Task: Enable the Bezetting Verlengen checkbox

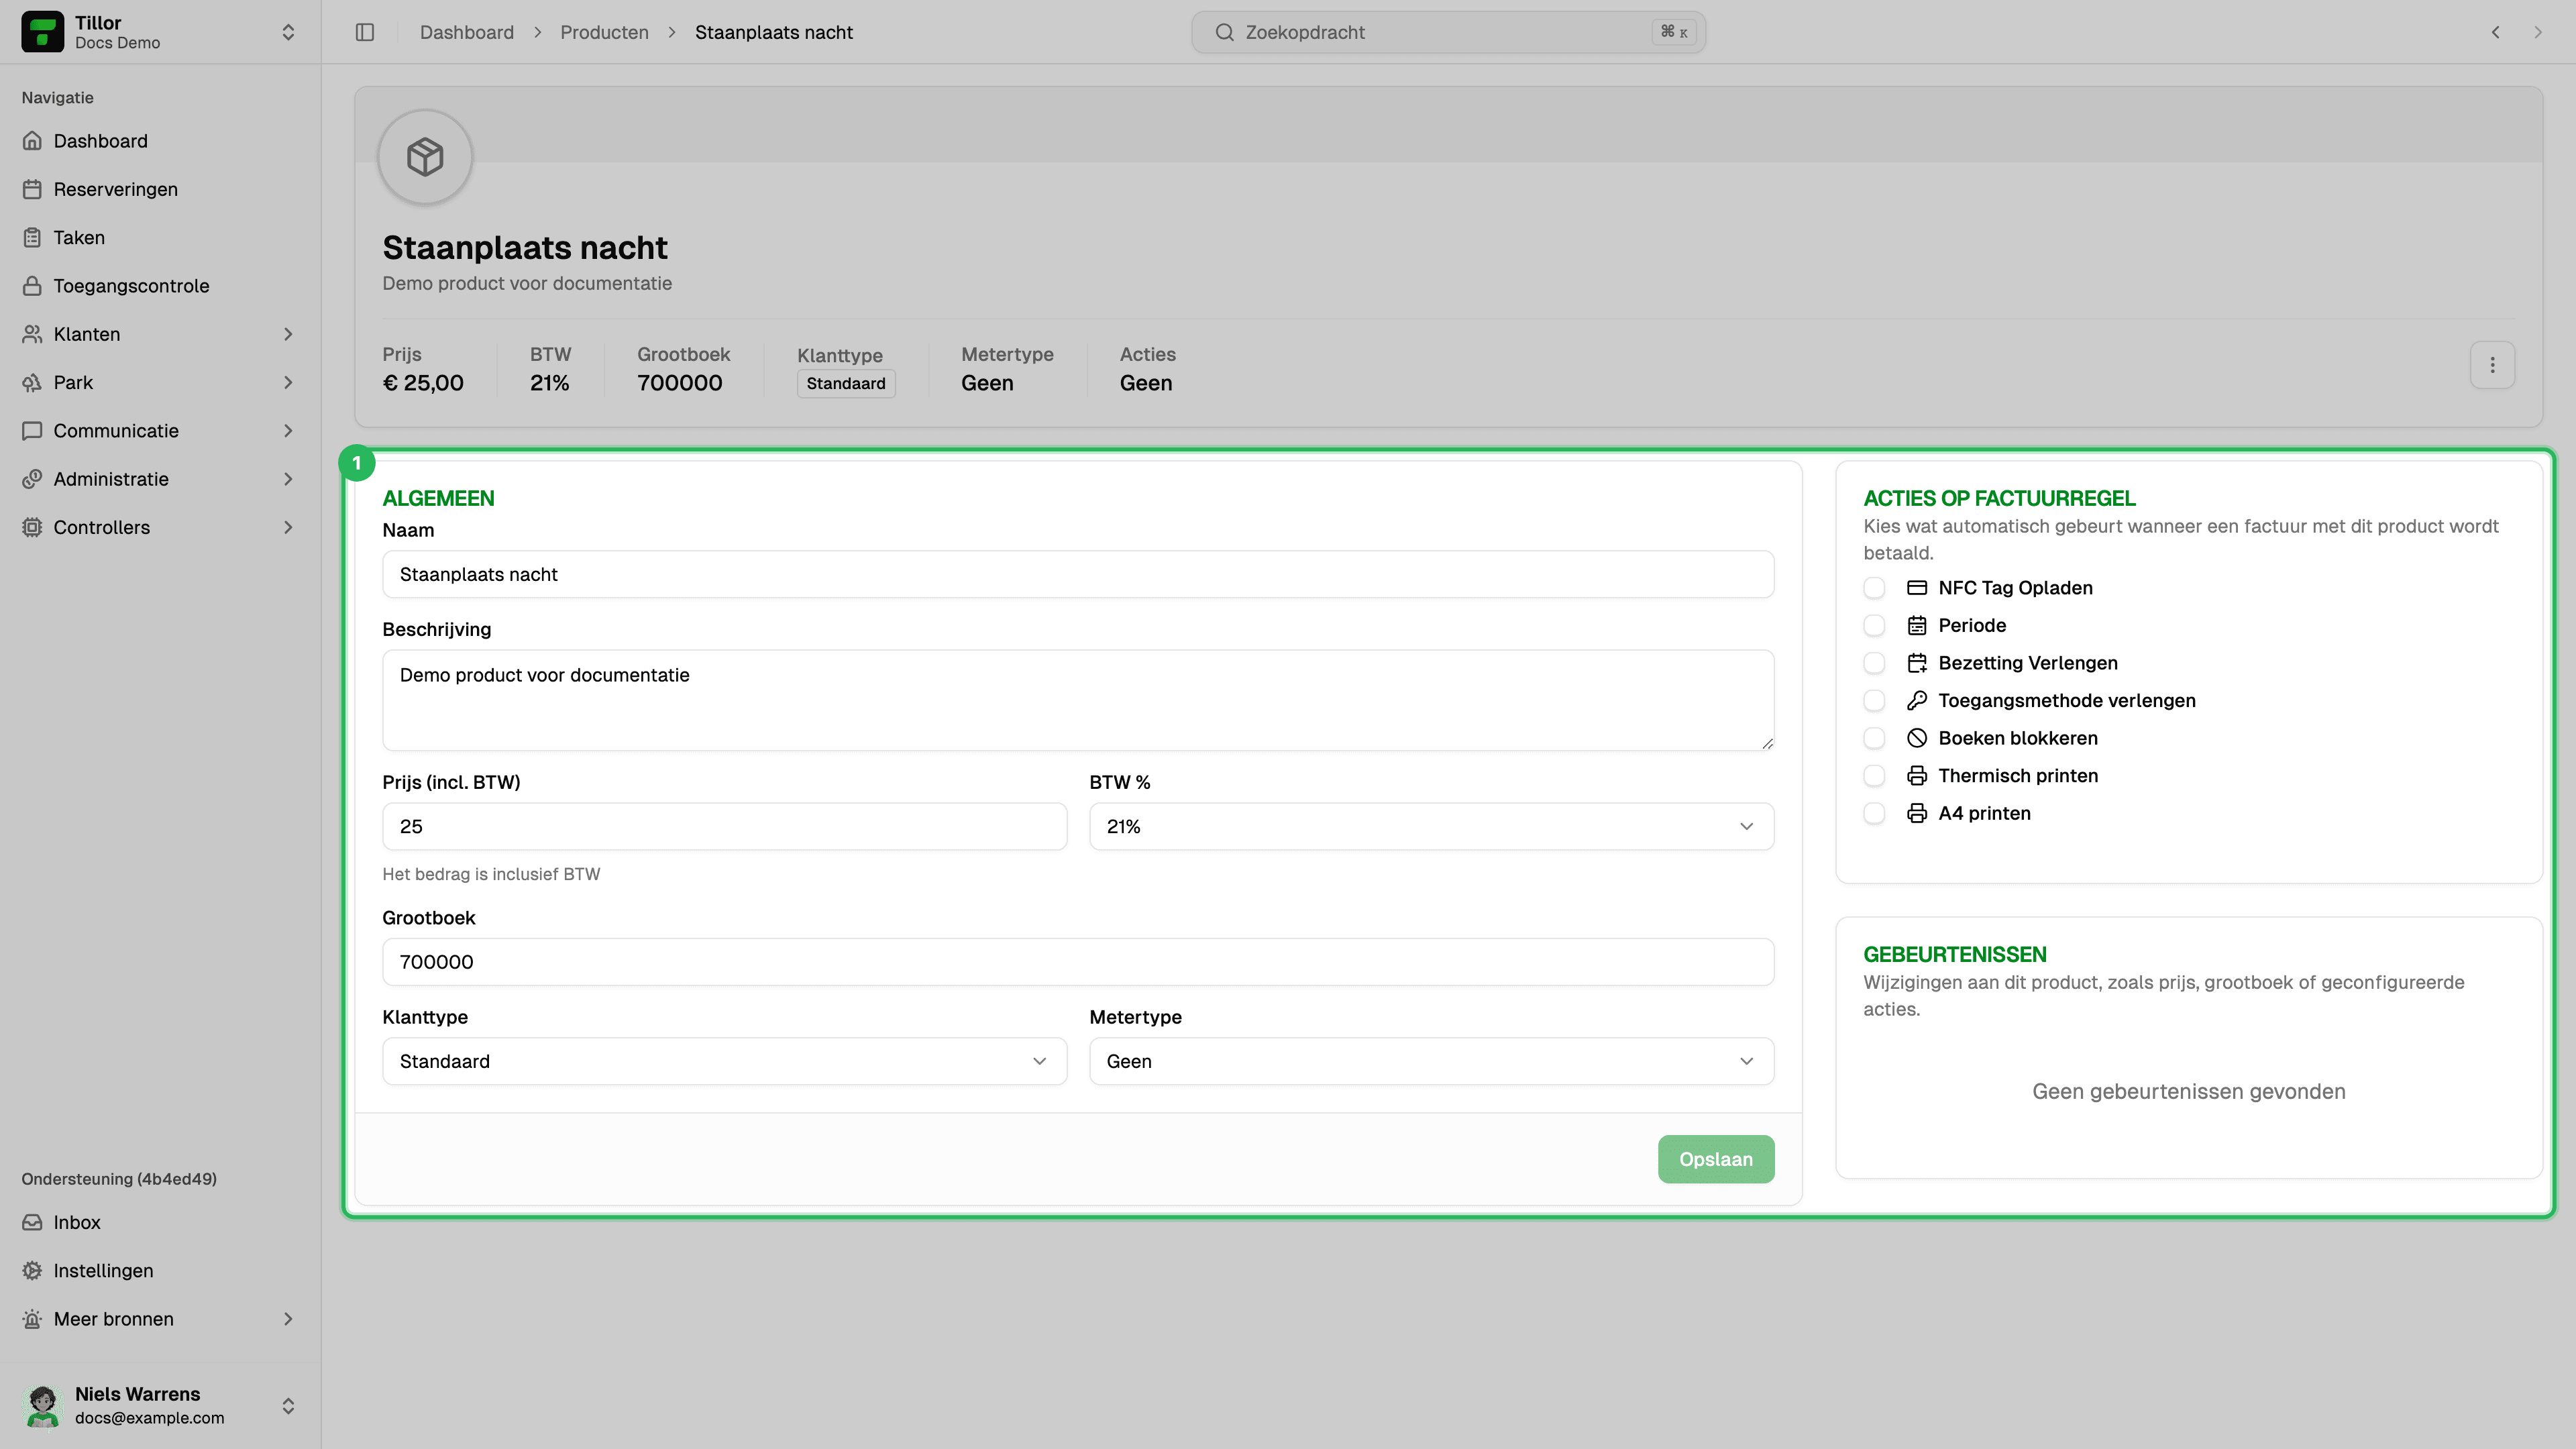Action: [1874, 663]
